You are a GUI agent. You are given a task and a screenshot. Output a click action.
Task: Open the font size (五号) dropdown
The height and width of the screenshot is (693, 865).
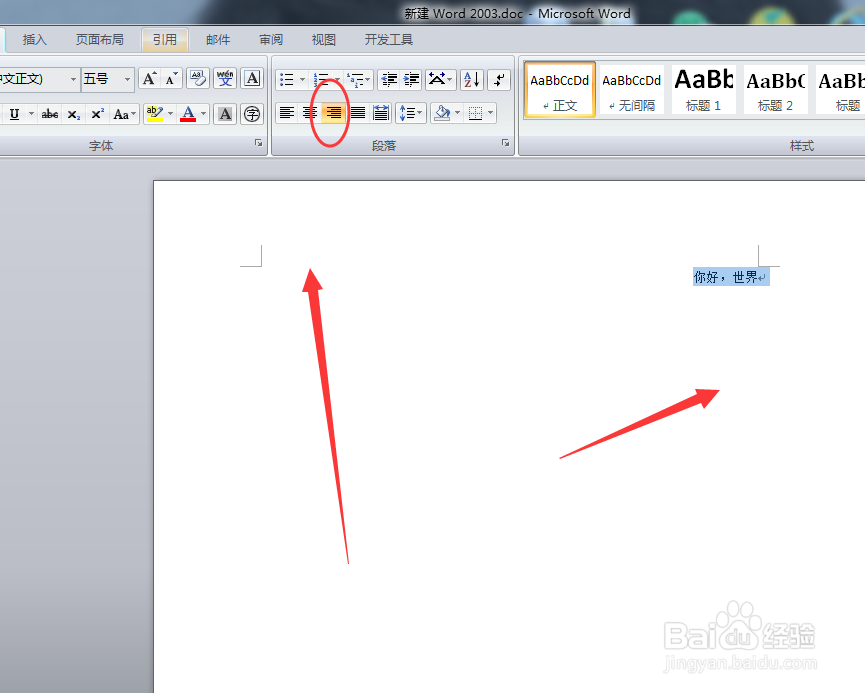pyautogui.click(x=127, y=79)
